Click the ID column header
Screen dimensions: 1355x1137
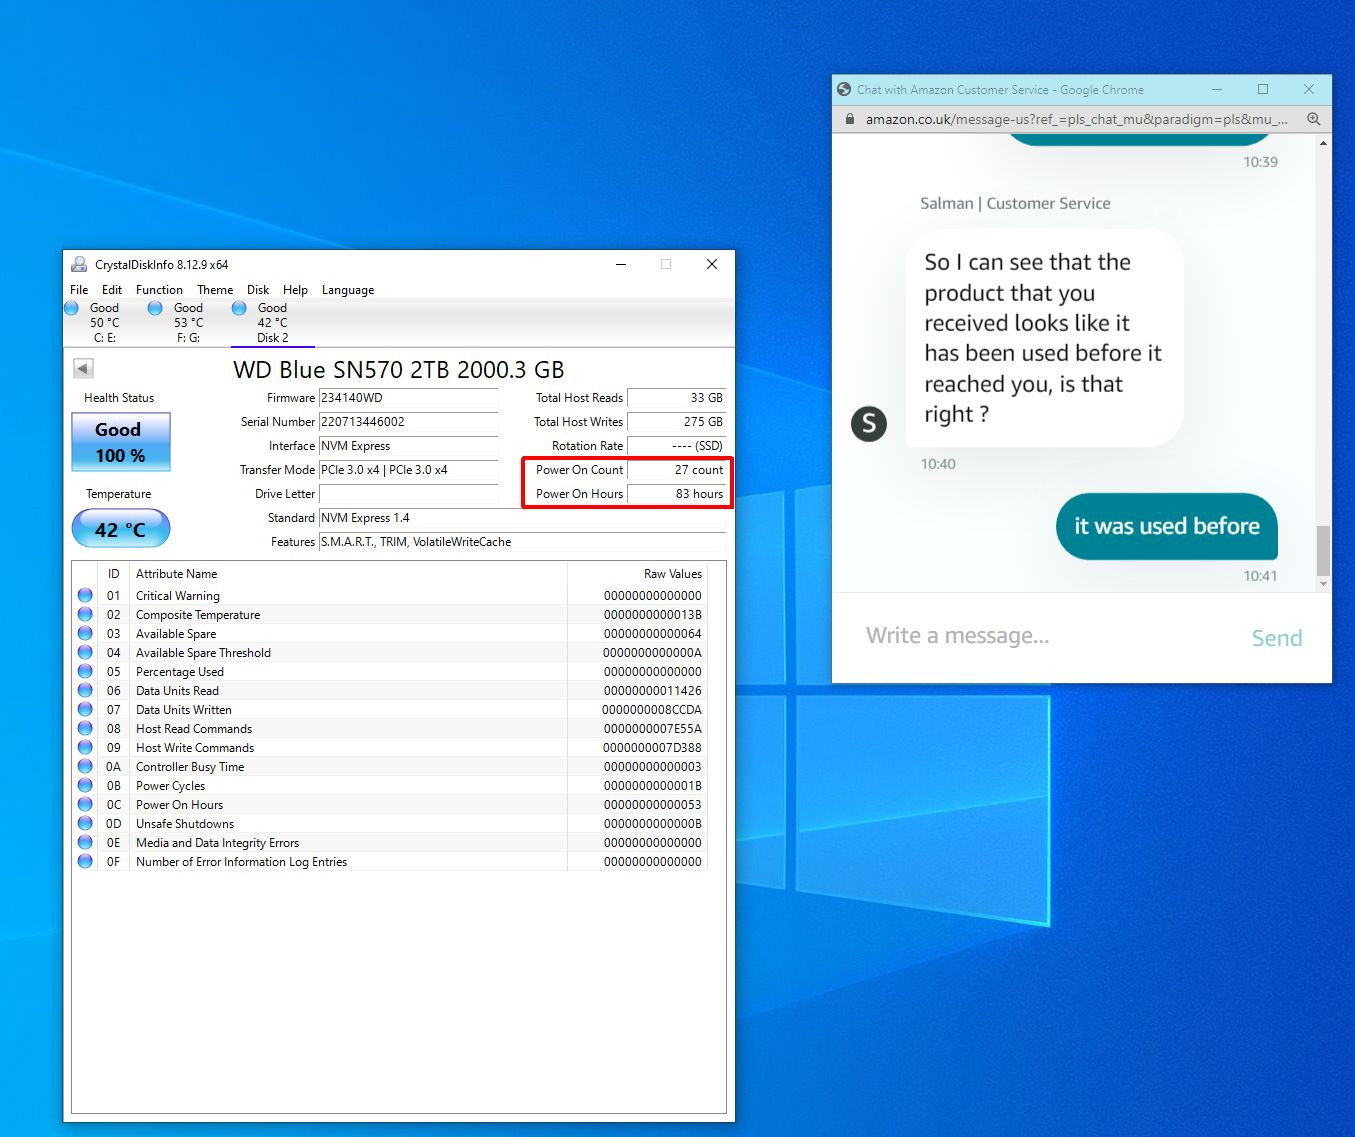tap(113, 574)
